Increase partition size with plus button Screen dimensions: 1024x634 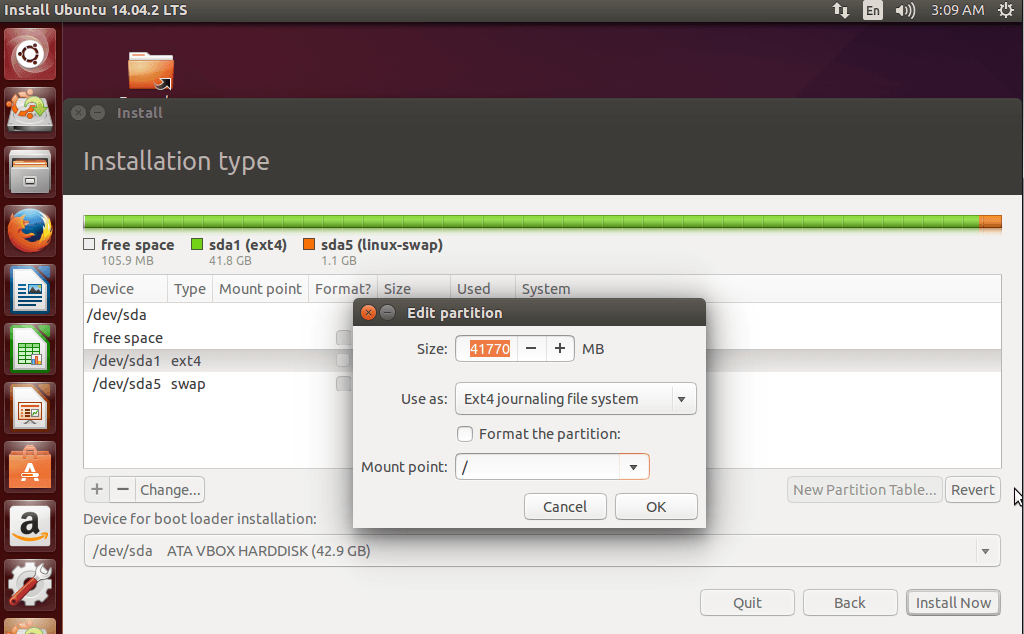[x=560, y=349]
